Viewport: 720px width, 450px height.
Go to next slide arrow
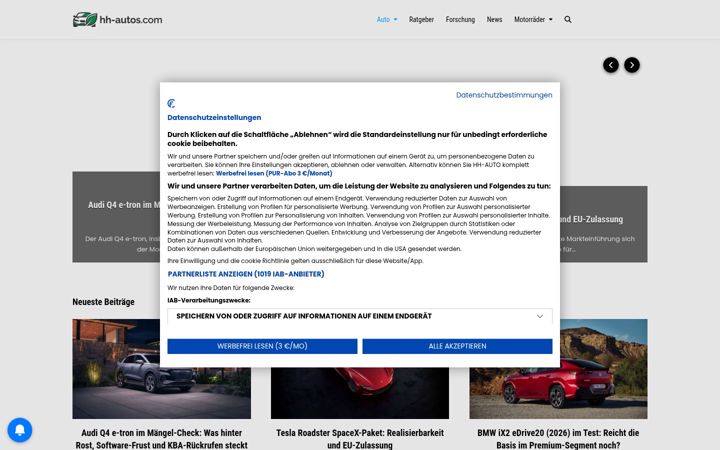point(632,65)
